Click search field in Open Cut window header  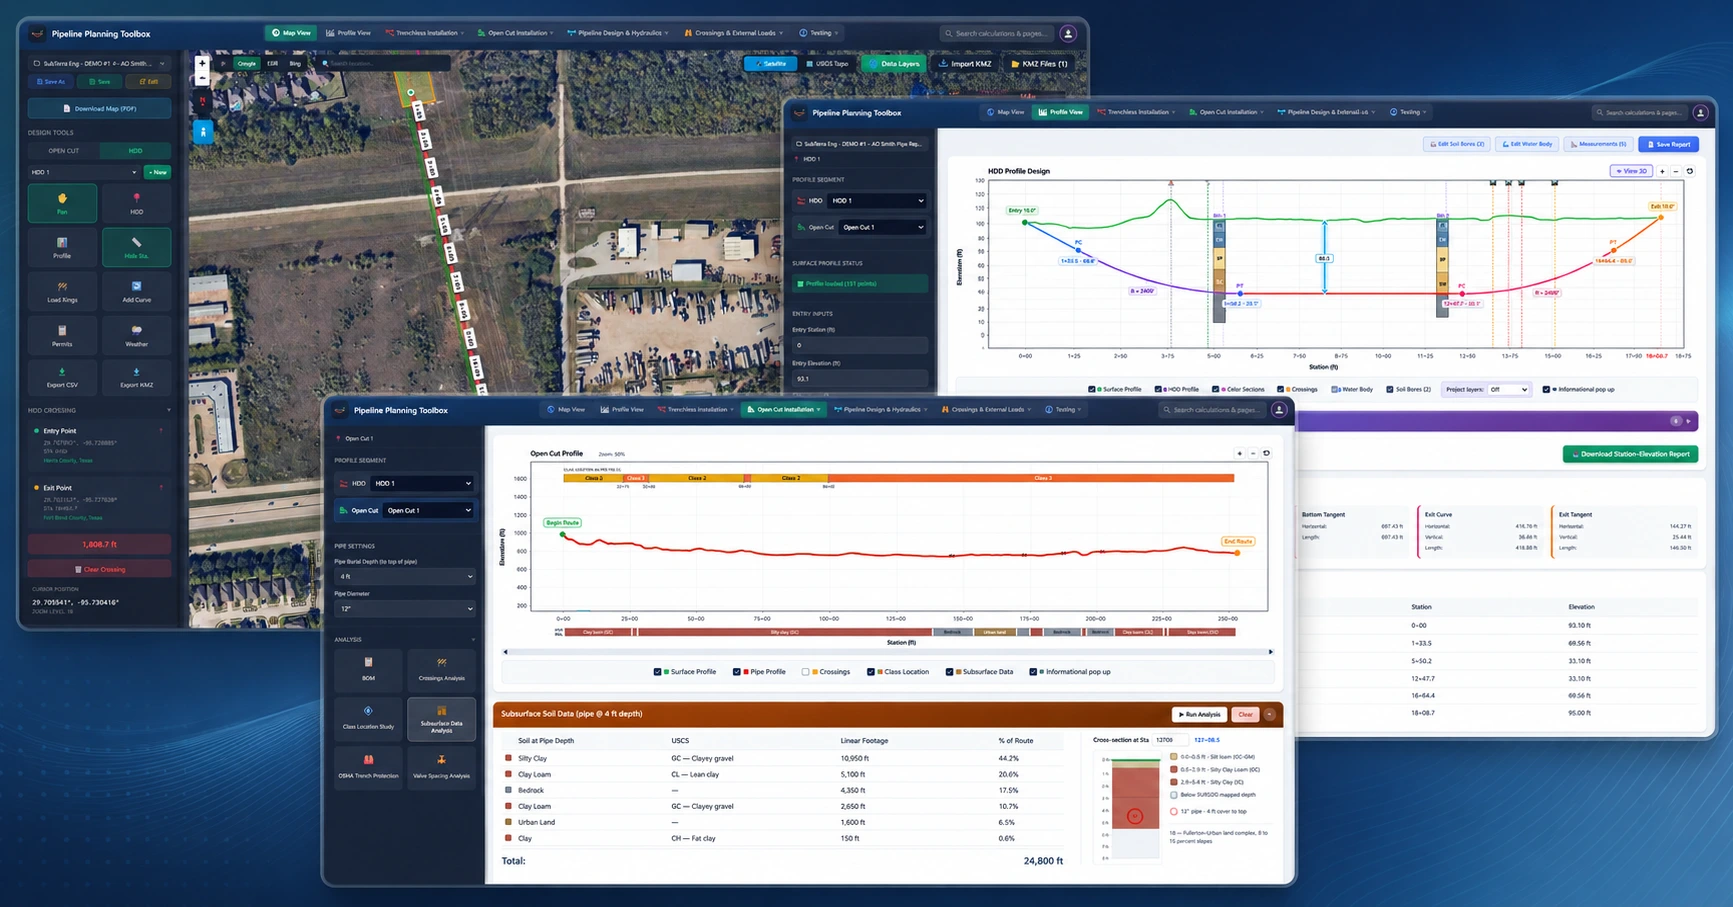coord(1212,410)
